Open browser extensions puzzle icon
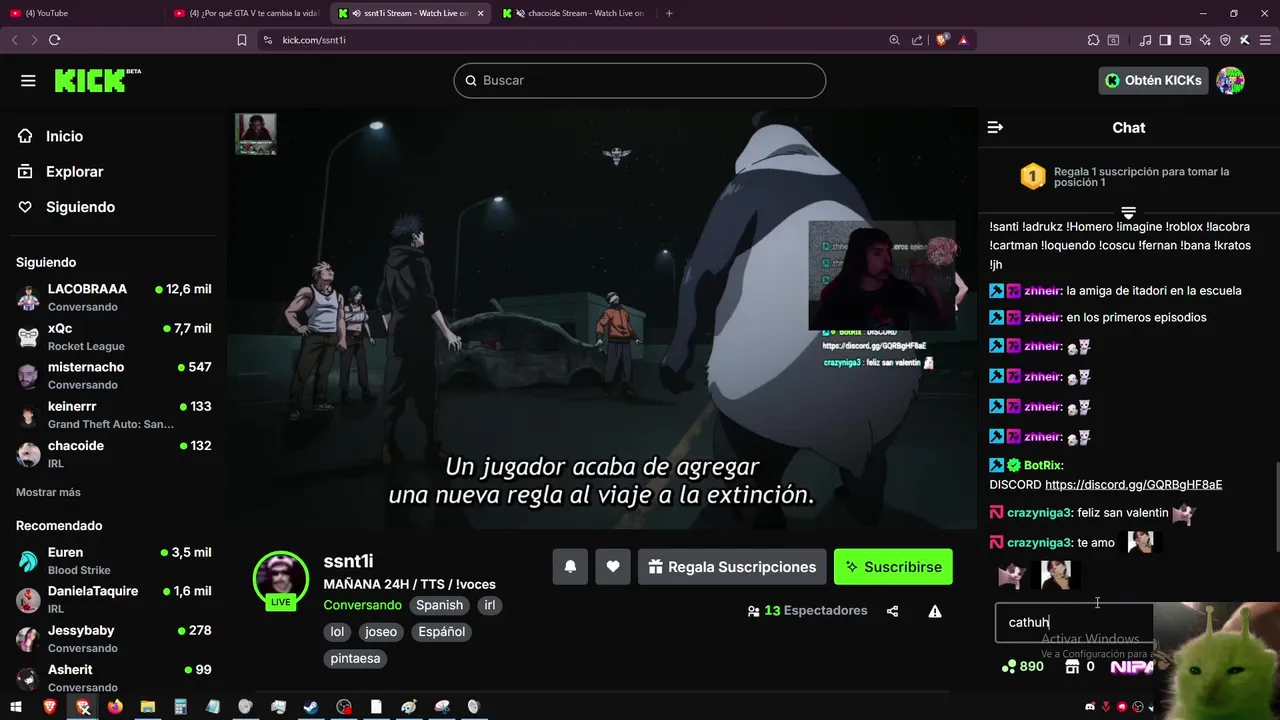This screenshot has width=1280, height=720. click(1093, 40)
